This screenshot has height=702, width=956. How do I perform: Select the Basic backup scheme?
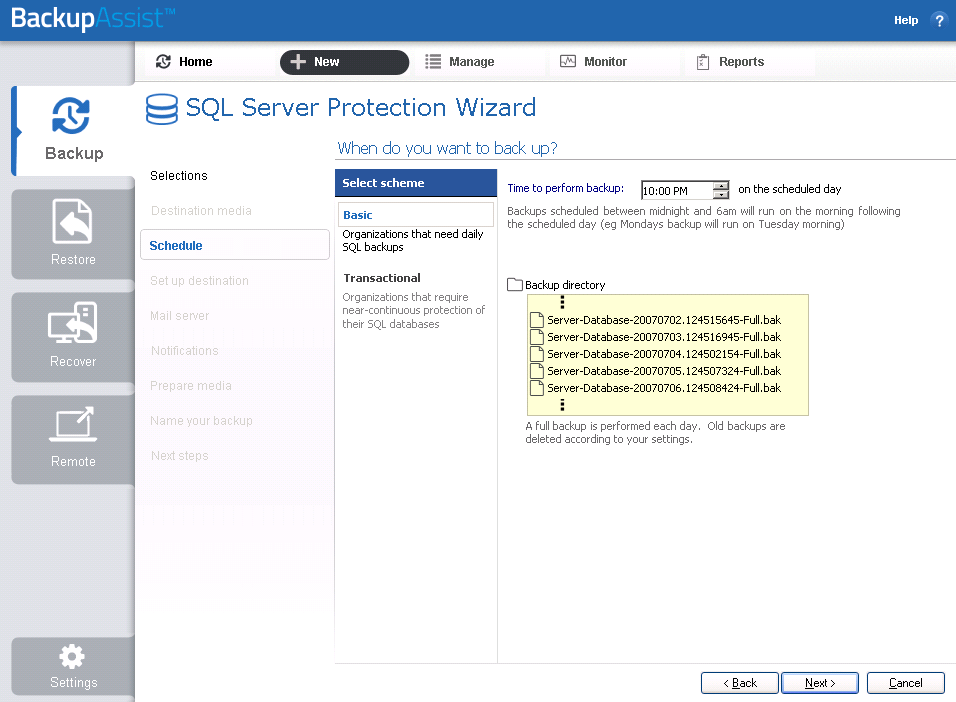(416, 215)
